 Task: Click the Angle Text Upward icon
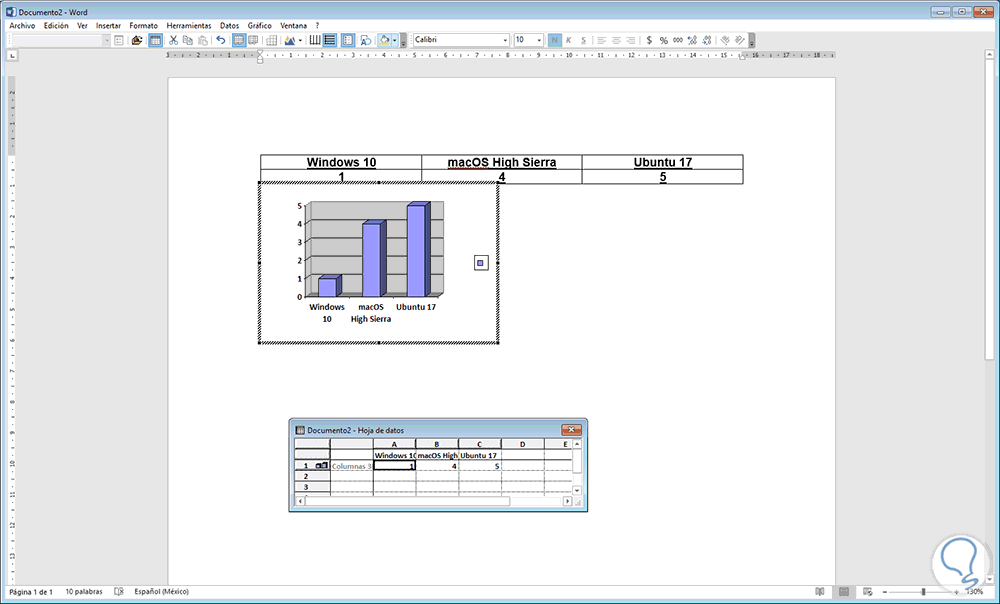point(740,40)
